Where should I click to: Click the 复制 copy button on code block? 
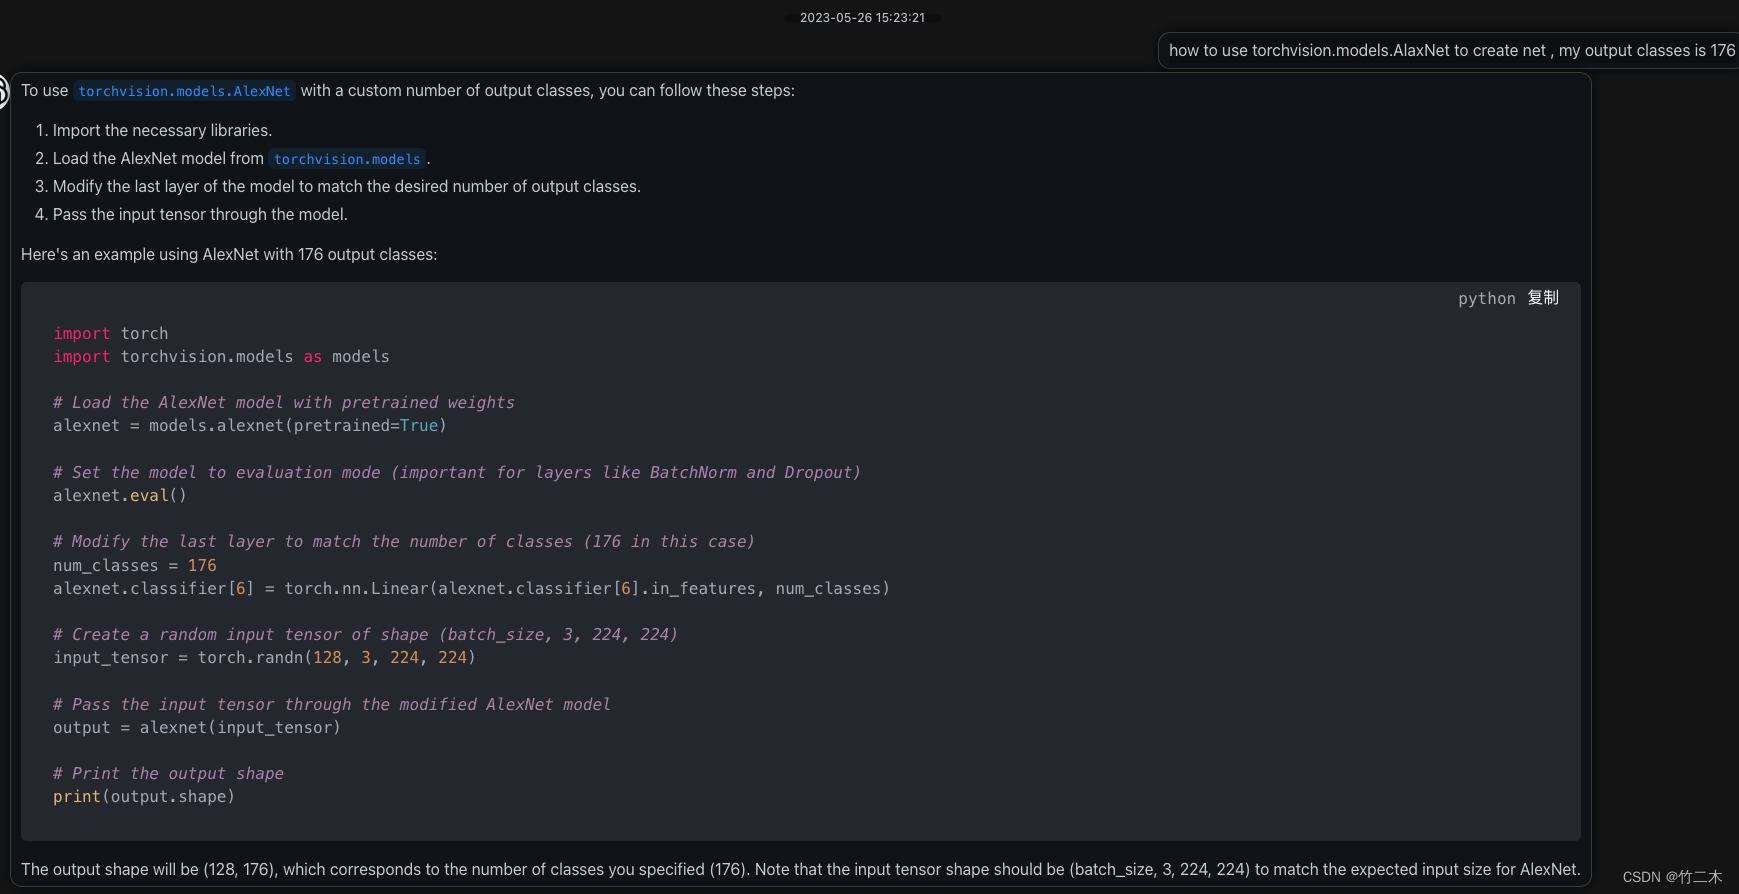coord(1543,298)
